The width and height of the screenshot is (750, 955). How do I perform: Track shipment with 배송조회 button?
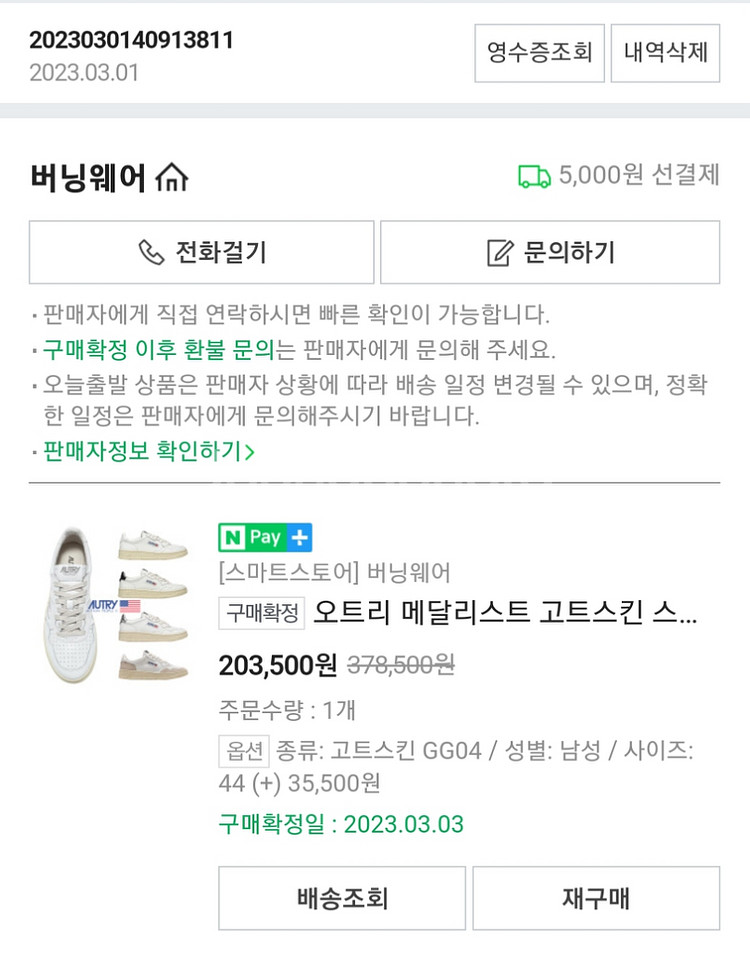coord(342,898)
